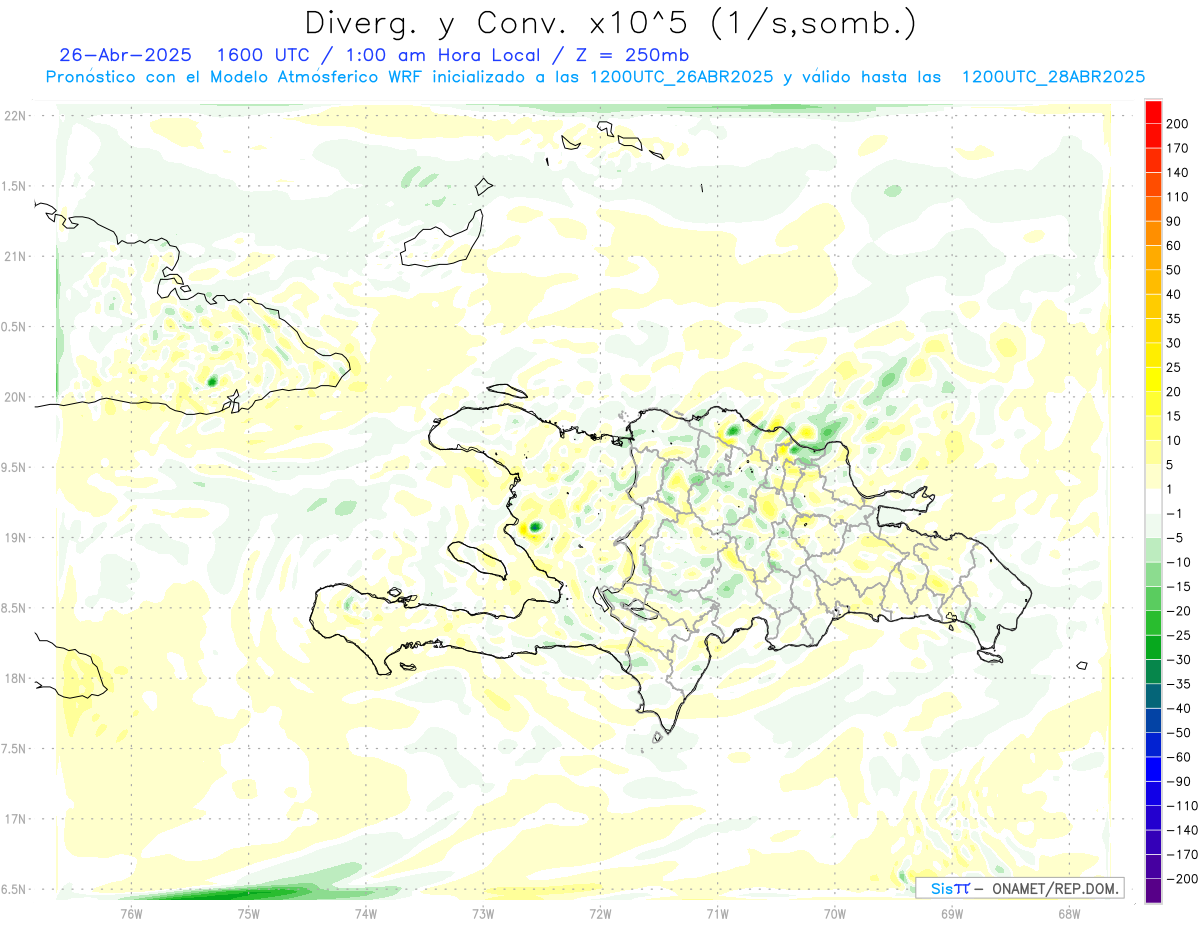Click the '1.5N' latitude label
The height and width of the screenshot is (927, 1200).
click(15, 186)
